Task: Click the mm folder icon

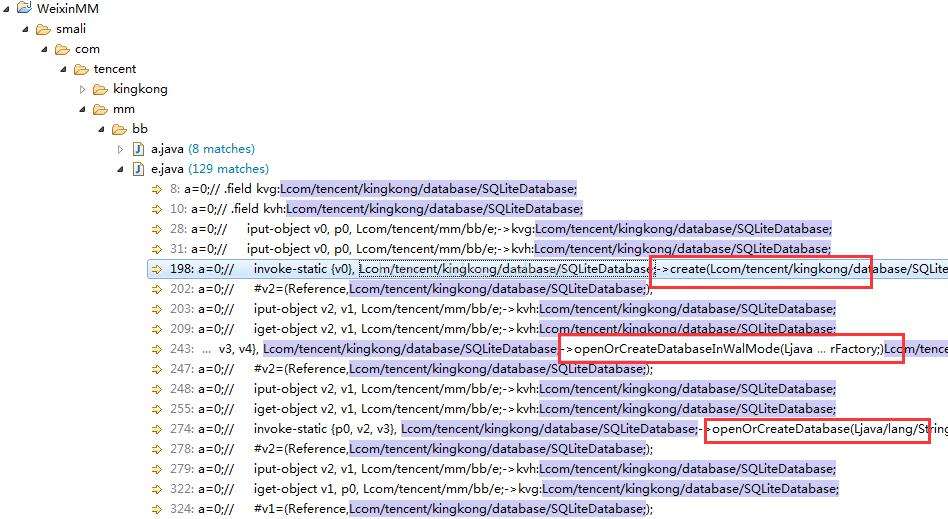Action: 100,109
